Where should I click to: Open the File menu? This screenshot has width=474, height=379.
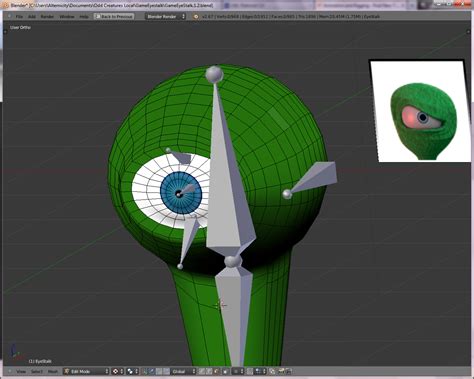pyautogui.click(x=19, y=16)
